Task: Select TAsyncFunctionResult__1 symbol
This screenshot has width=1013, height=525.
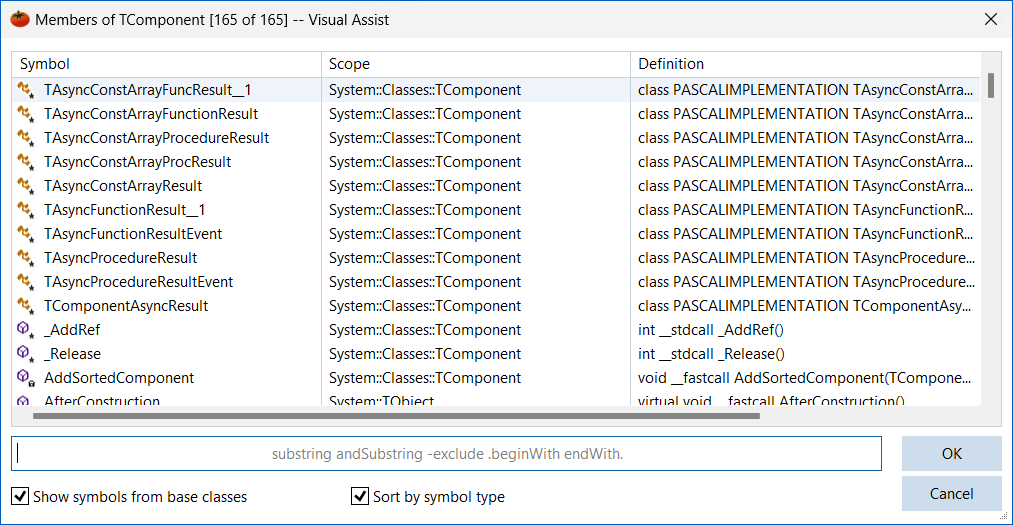Action: click(124, 209)
